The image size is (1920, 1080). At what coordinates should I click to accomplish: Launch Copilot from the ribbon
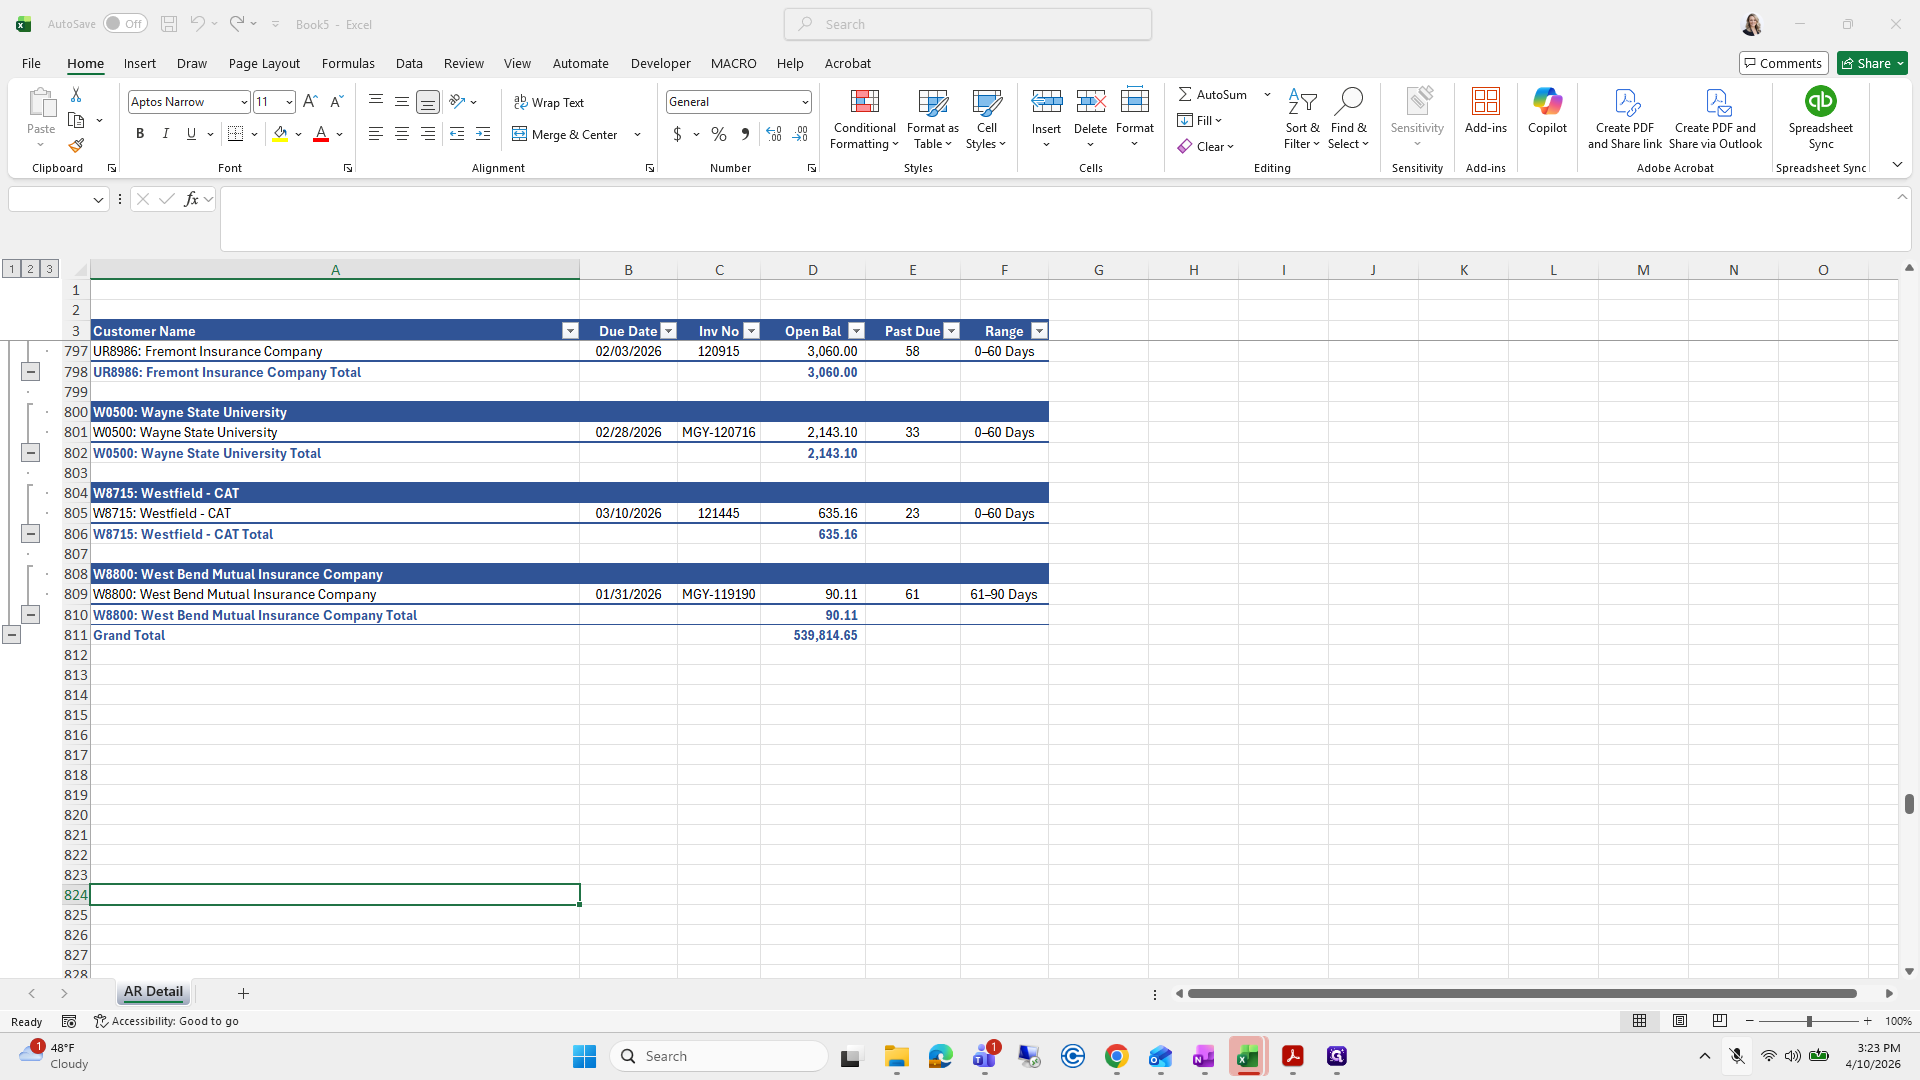(1547, 111)
